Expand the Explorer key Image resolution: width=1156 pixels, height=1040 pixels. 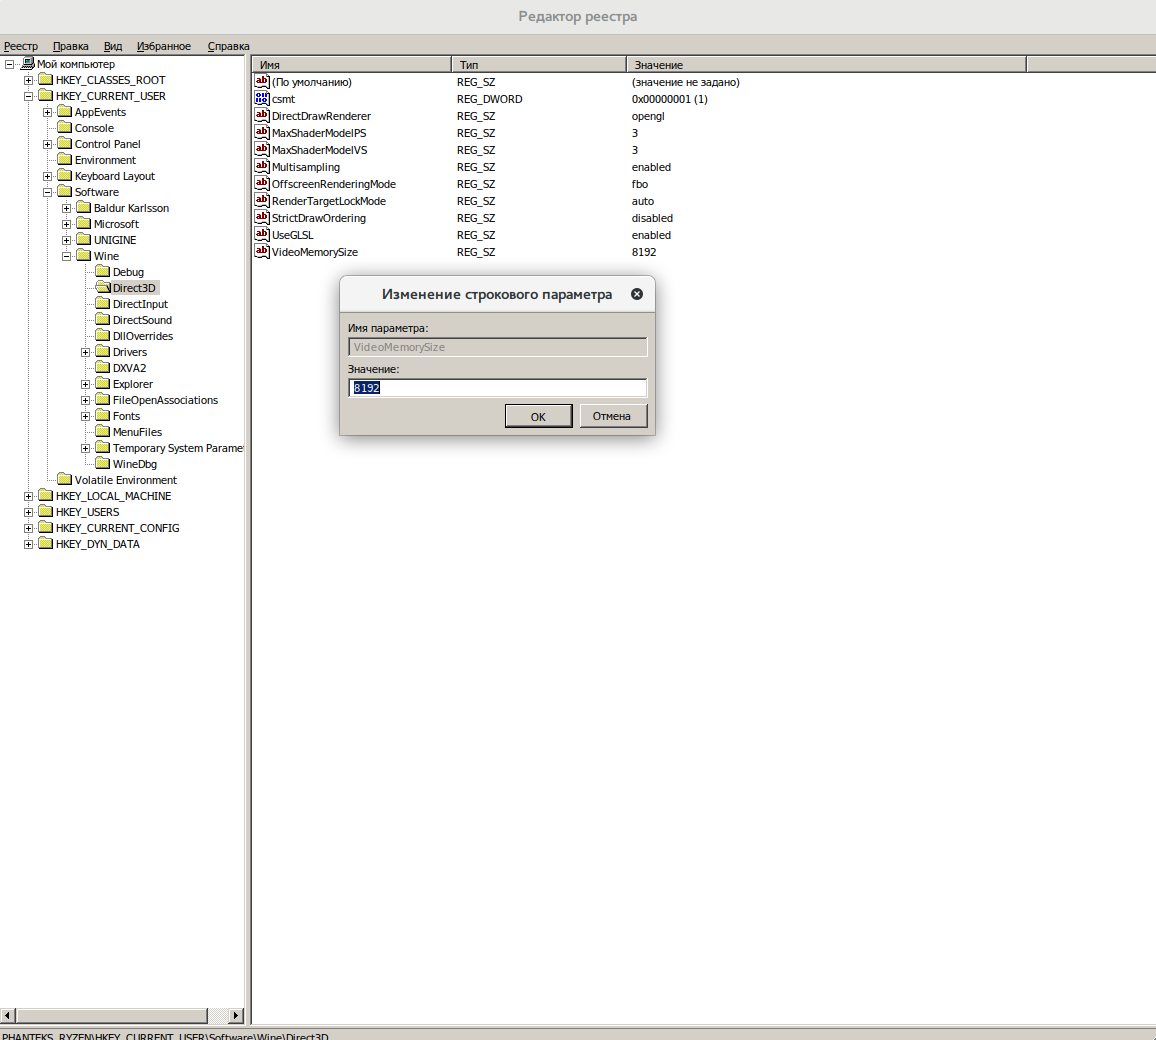tap(86, 384)
